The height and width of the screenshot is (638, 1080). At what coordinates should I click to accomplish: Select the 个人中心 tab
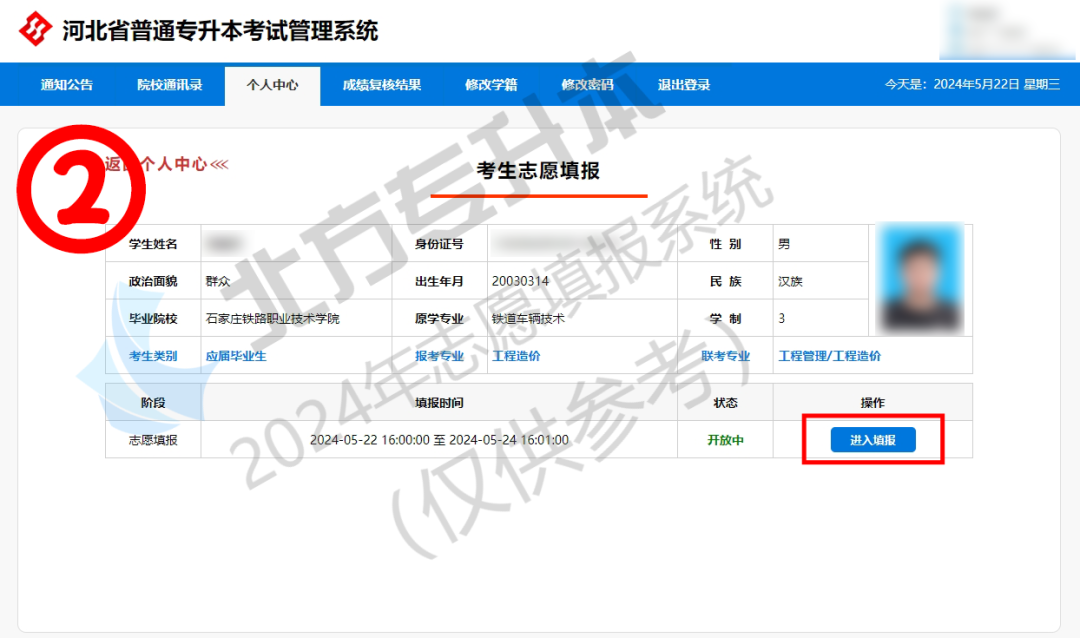pos(272,85)
